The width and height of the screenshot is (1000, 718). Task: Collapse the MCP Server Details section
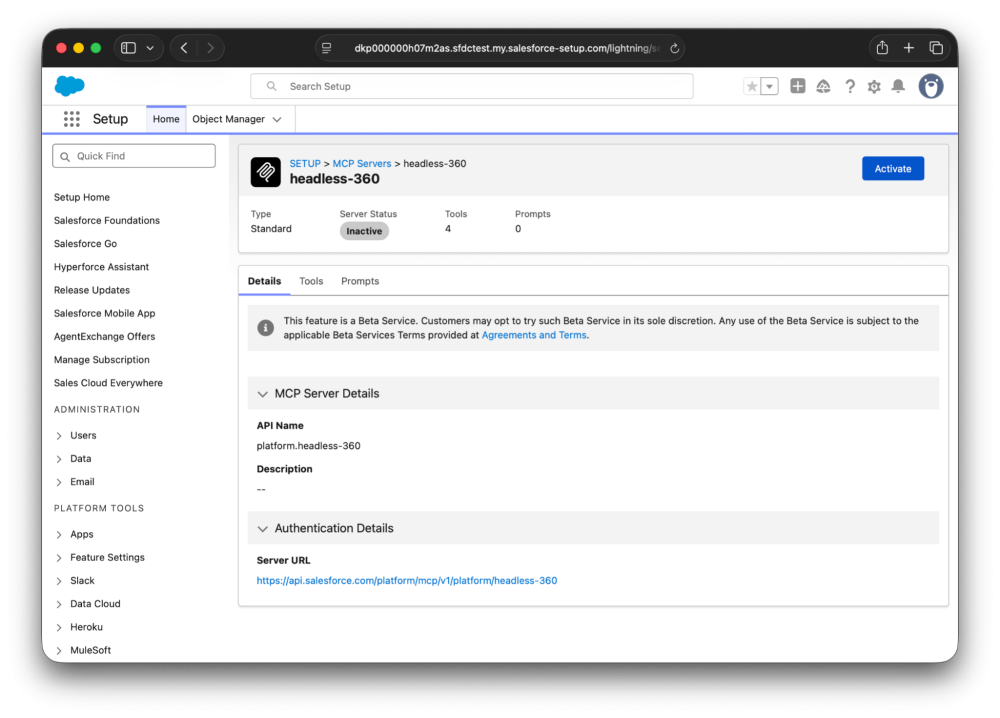click(262, 394)
